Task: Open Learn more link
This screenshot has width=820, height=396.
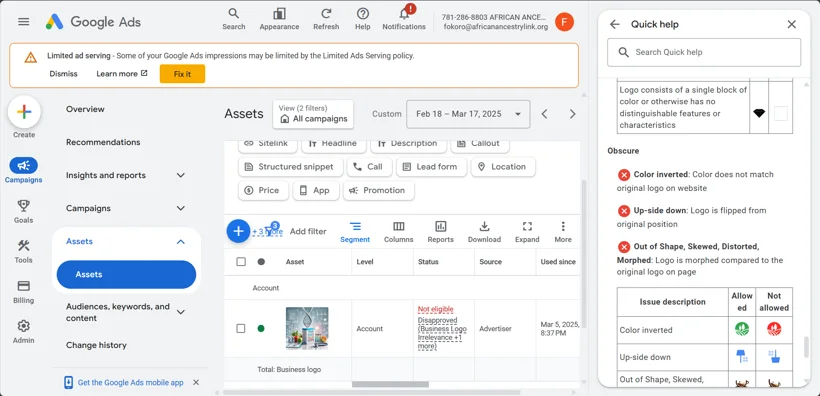Action: [x=122, y=74]
